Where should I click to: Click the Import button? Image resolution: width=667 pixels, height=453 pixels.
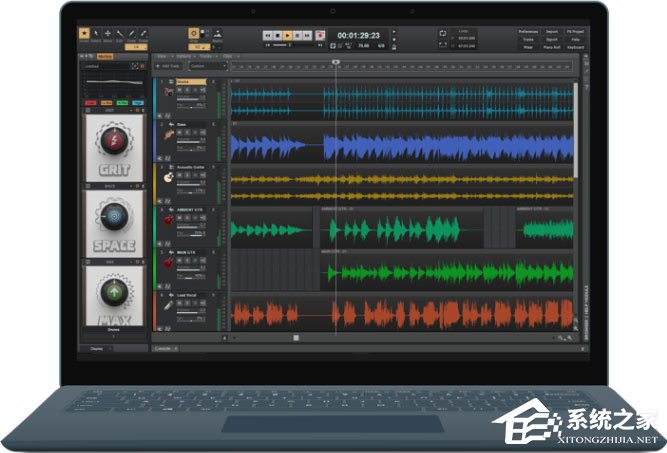552,32
